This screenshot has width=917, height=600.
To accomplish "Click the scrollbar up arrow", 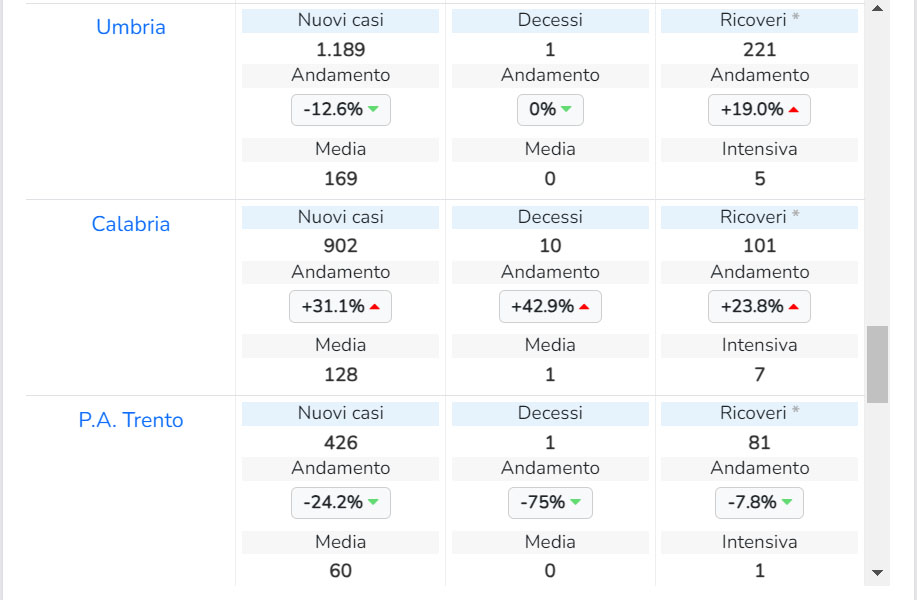I will pyautogui.click(x=877, y=9).
